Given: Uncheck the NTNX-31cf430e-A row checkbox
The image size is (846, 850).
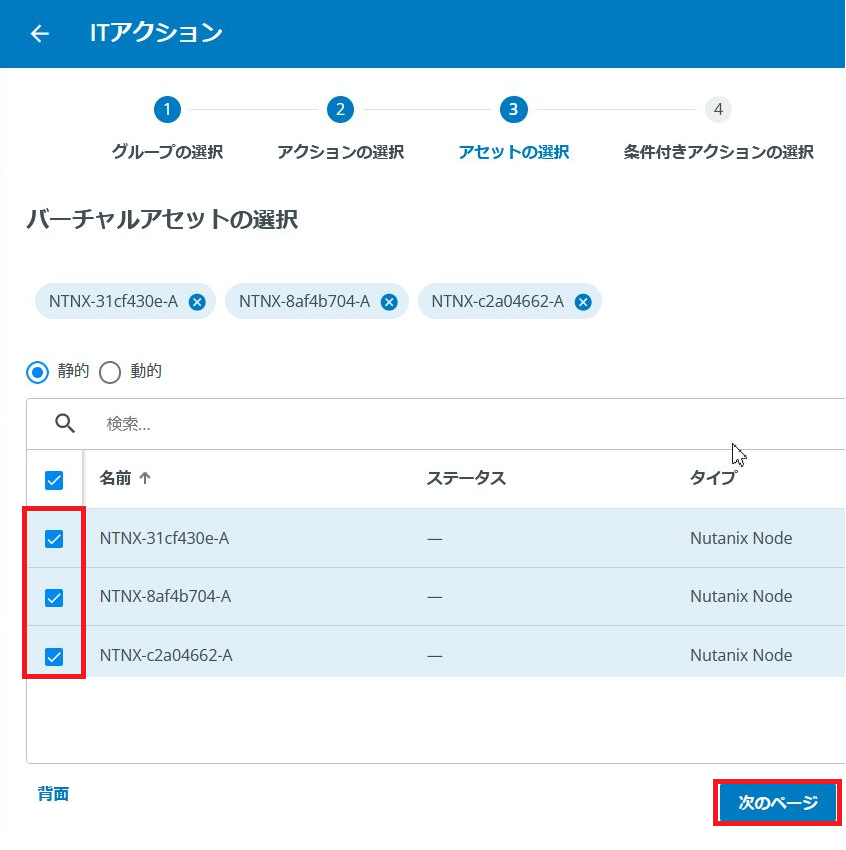Looking at the screenshot, I should point(54,539).
